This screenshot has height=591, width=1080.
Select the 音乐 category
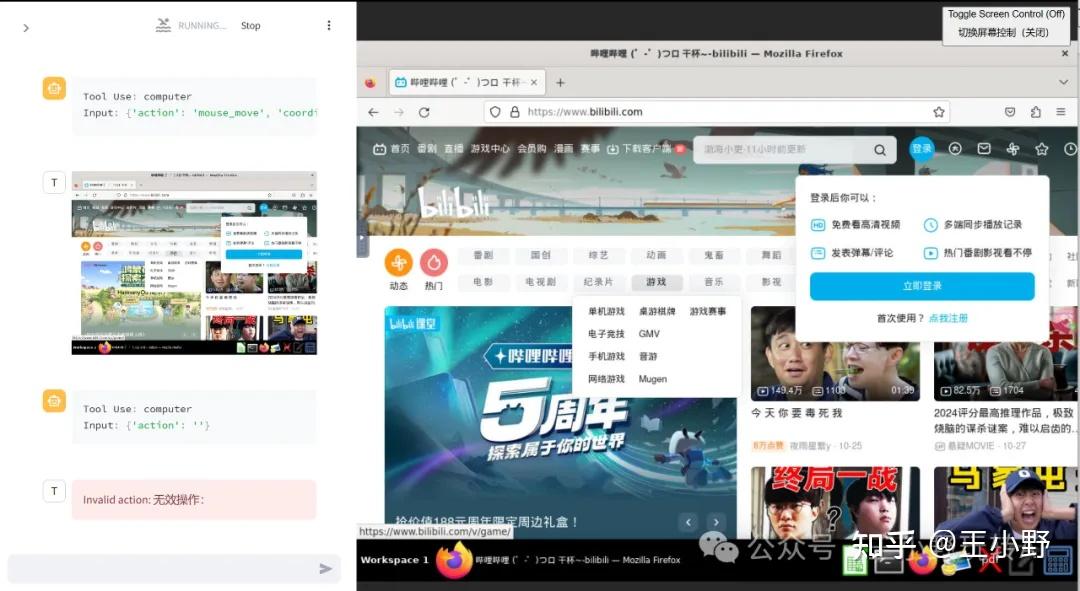point(714,282)
